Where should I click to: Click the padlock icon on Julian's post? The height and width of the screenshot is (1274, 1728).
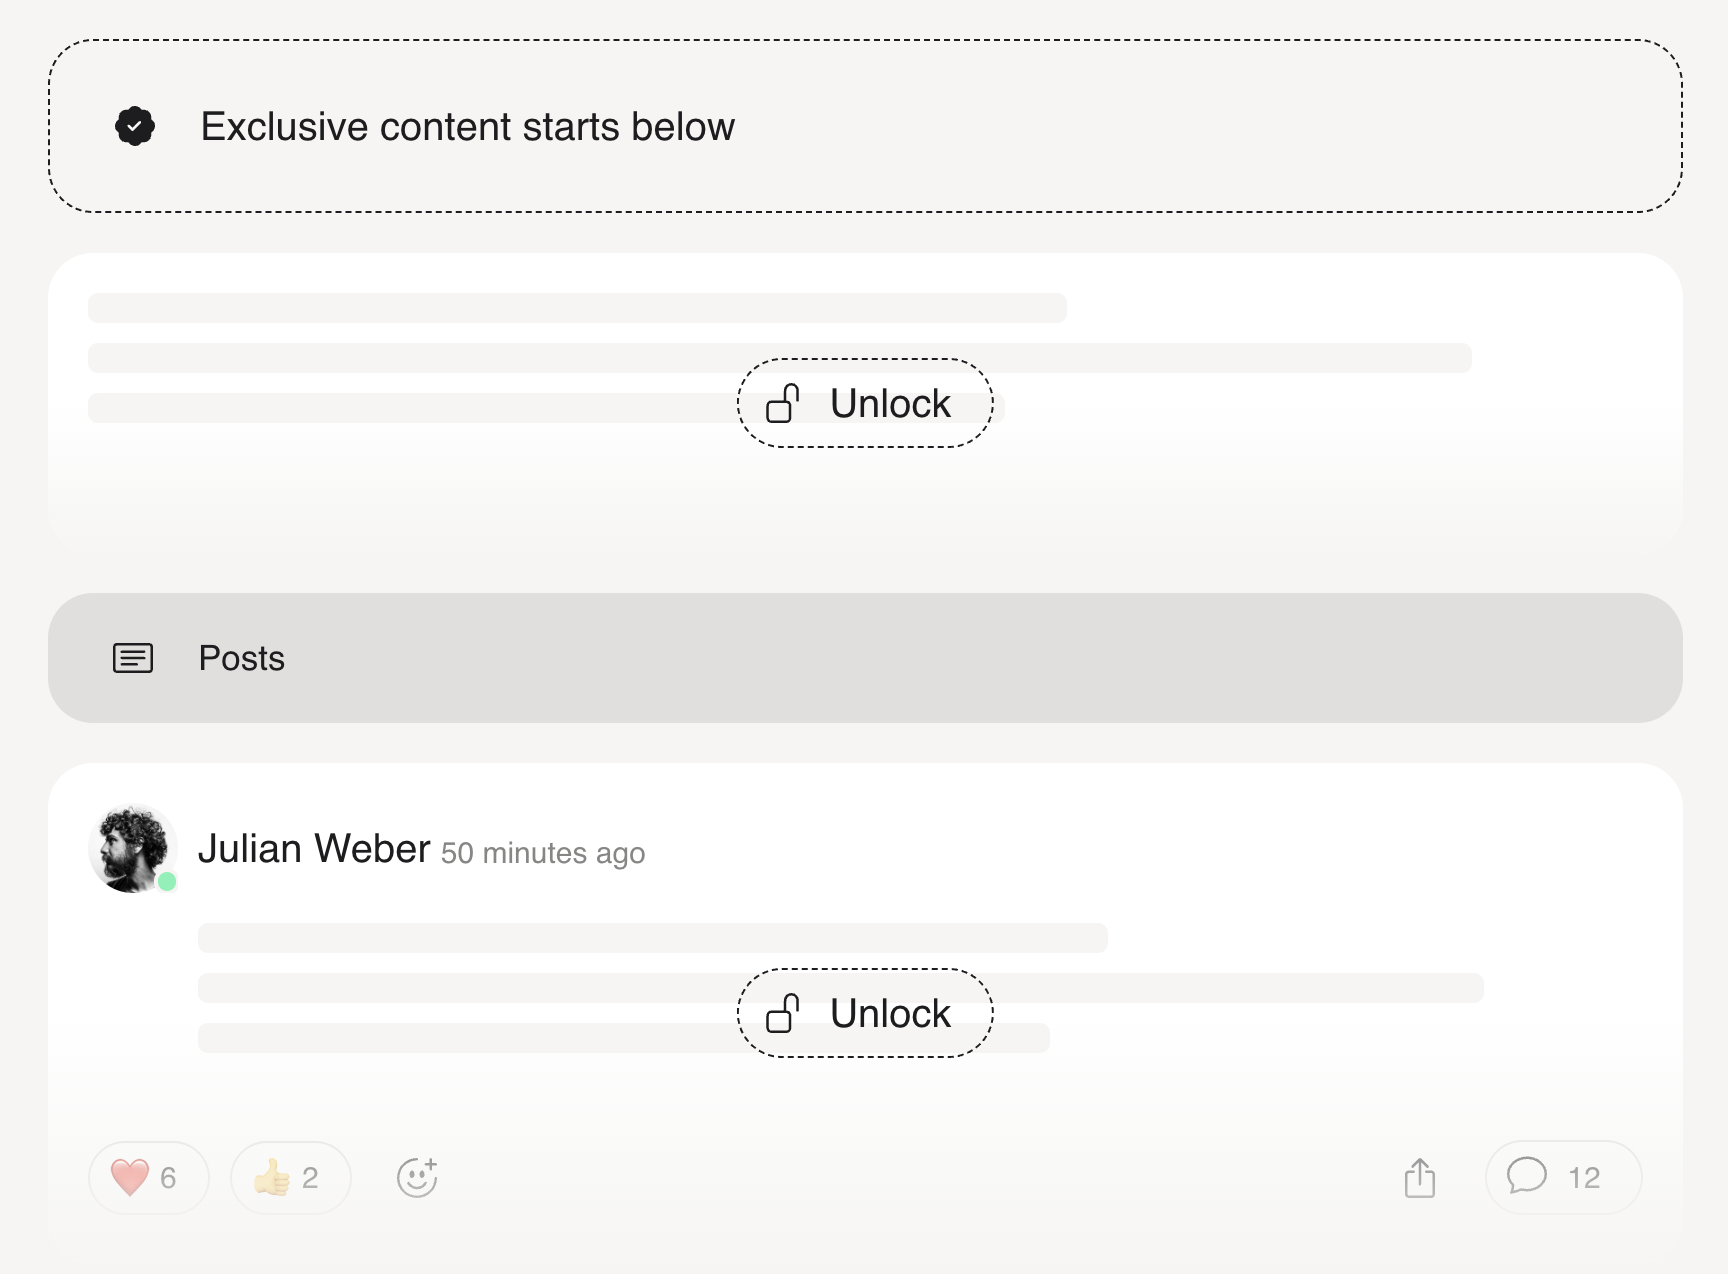(783, 1013)
